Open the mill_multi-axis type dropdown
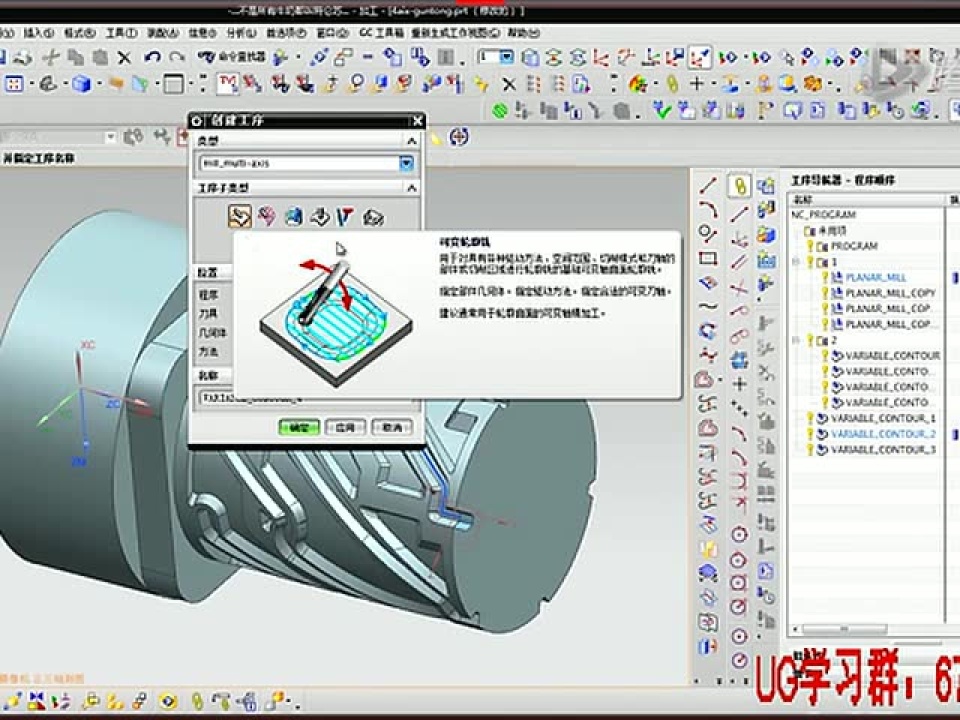Screen dimensions: 960x720 pyautogui.click(x=408, y=164)
